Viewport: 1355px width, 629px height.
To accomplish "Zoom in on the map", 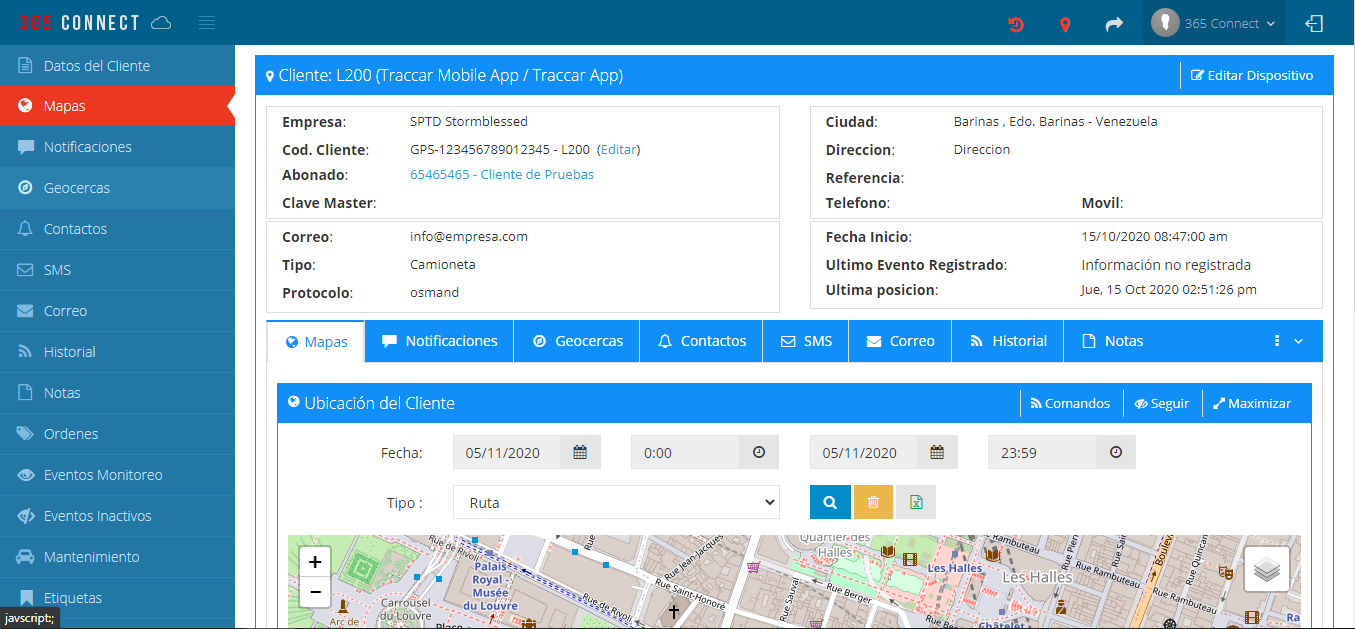I will (315, 562).
